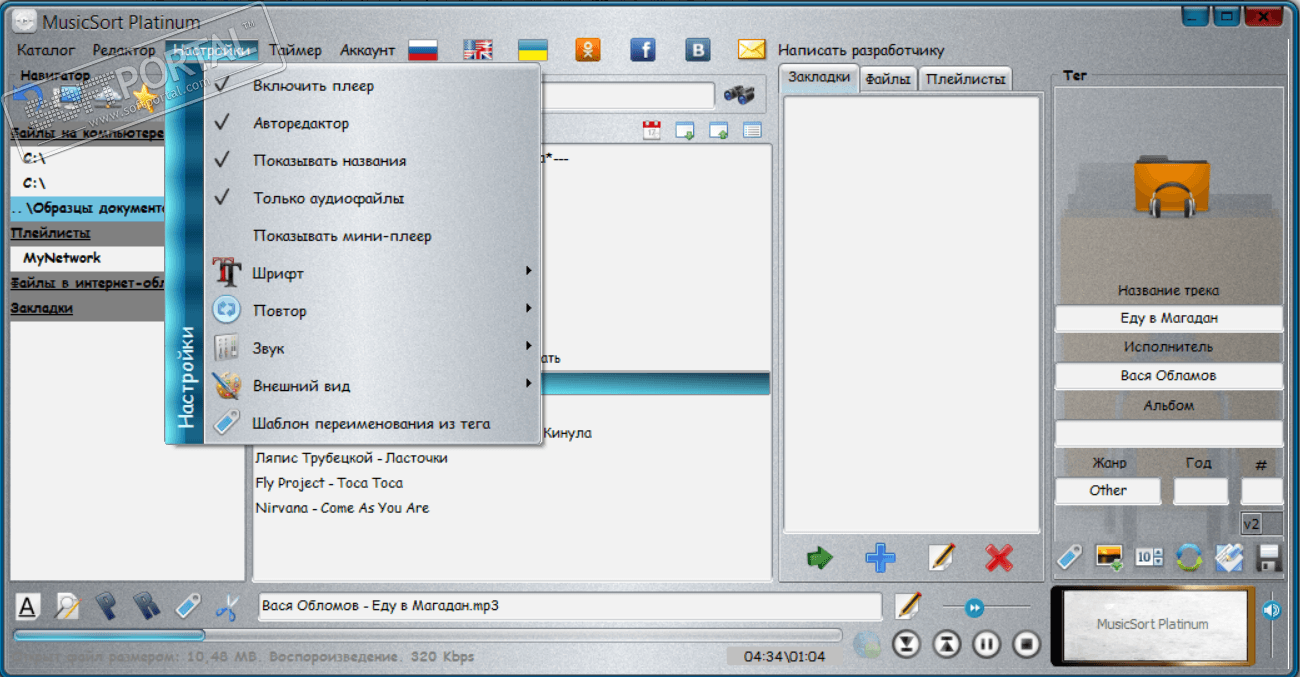The image size is (1300, 677).
Task: Switch language with the Ukrainian flag icon
Action: click(532, 50)
